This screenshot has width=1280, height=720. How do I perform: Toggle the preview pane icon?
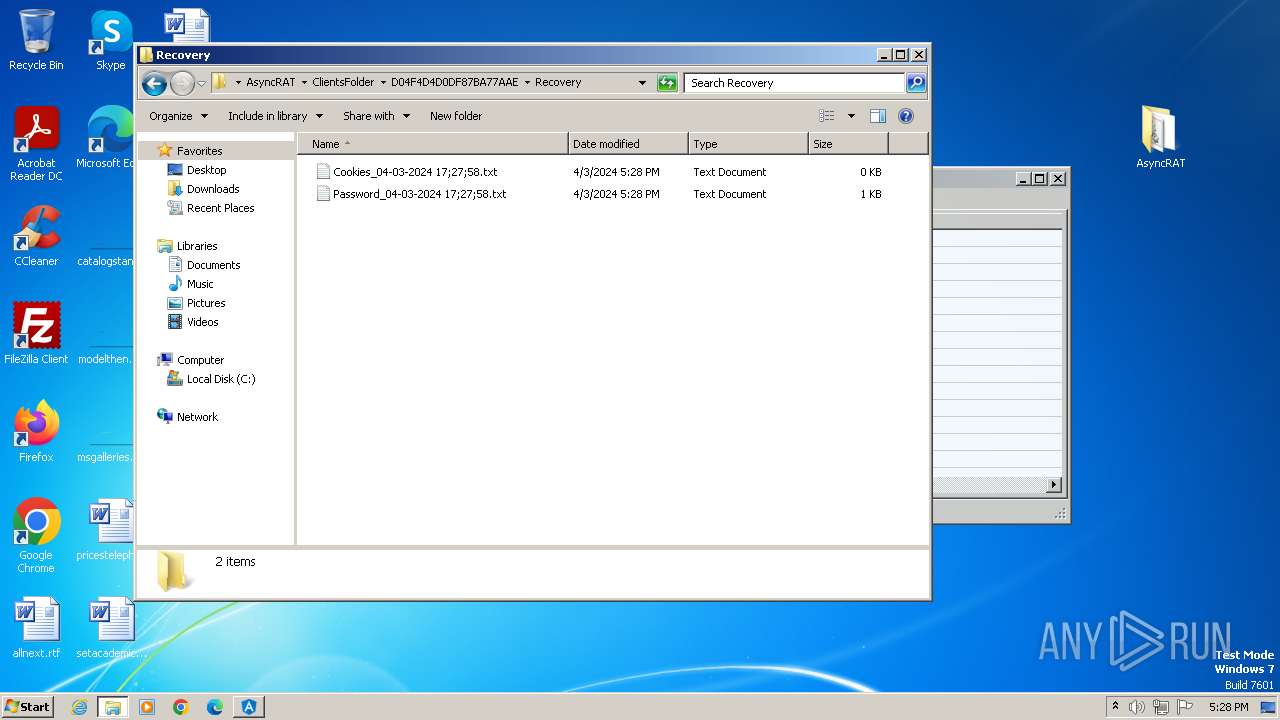coord(878,116)
